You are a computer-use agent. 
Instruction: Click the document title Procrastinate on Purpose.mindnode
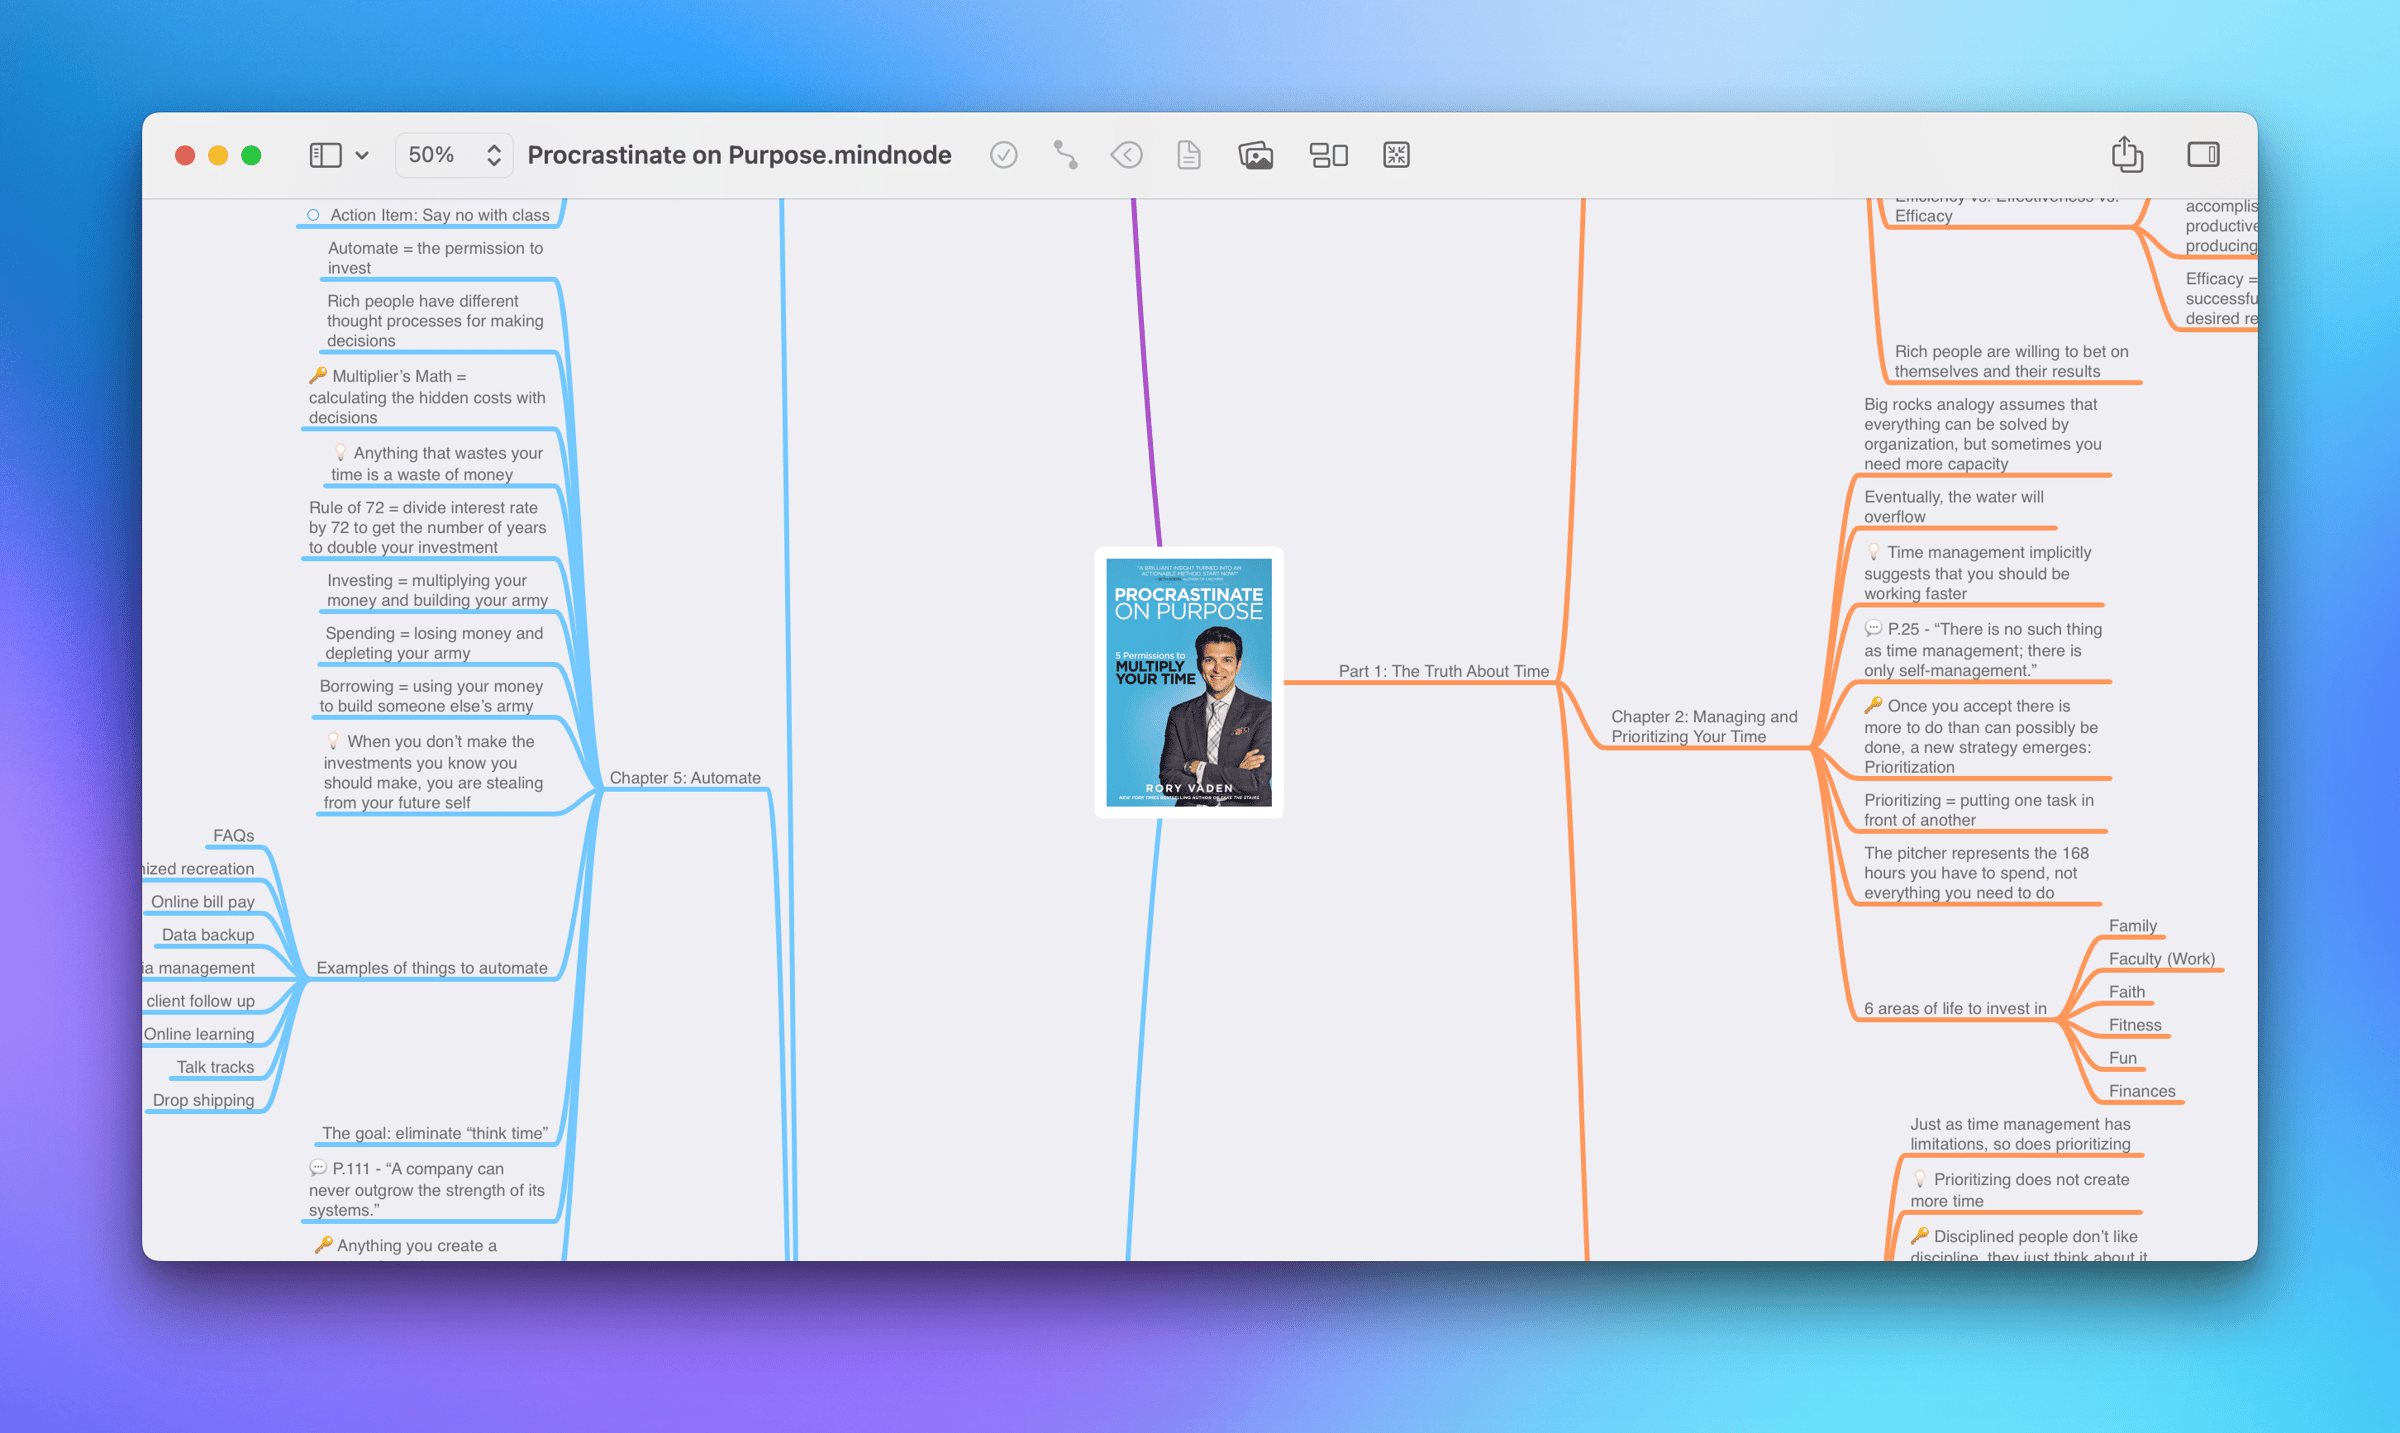point(739,155)
